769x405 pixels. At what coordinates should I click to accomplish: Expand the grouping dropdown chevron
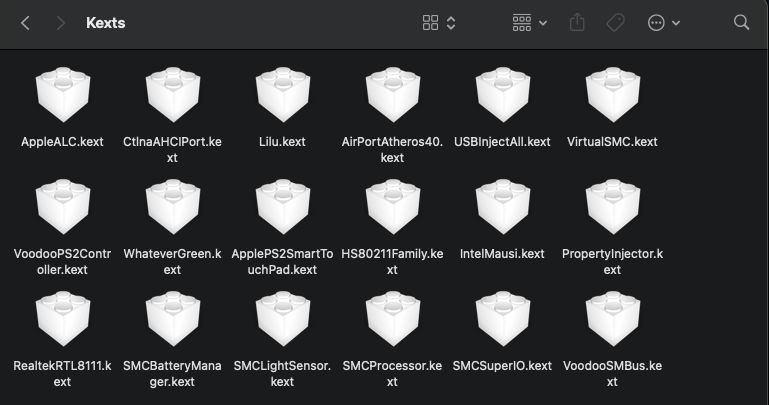(543, 23)
